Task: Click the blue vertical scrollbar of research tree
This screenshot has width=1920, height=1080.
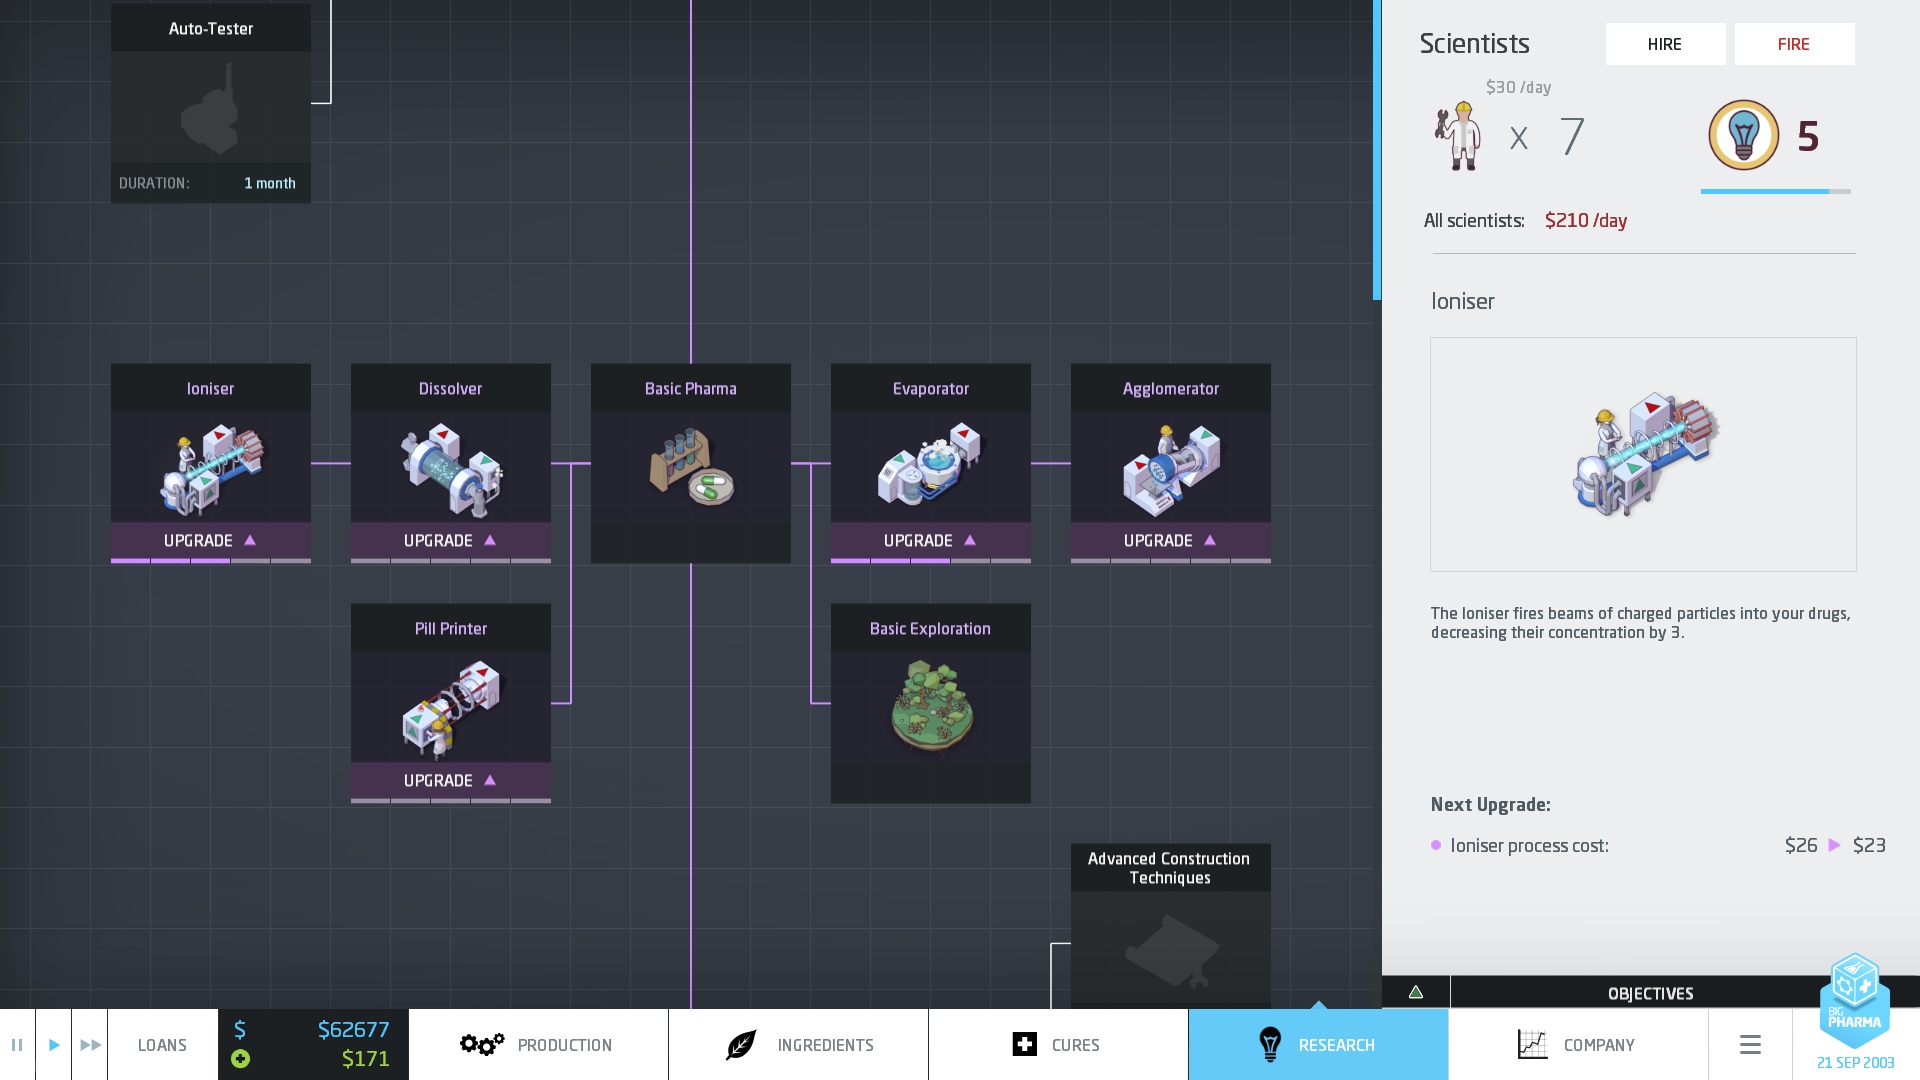Action: (x=1377, y=150)
